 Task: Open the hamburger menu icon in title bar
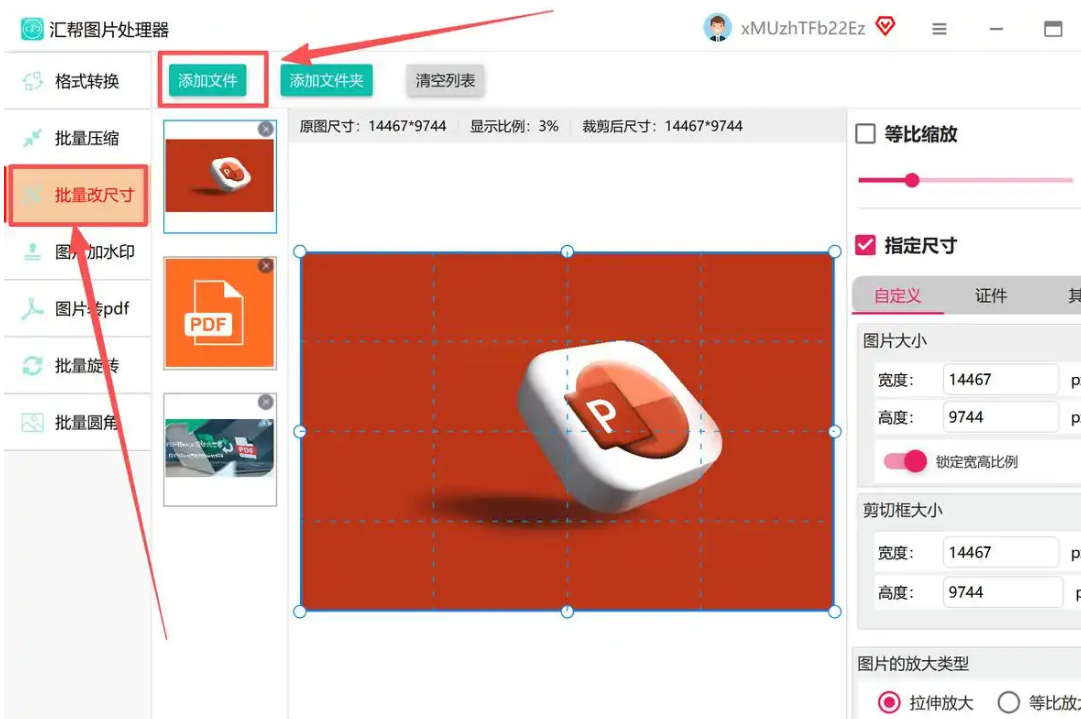[939, 29]
